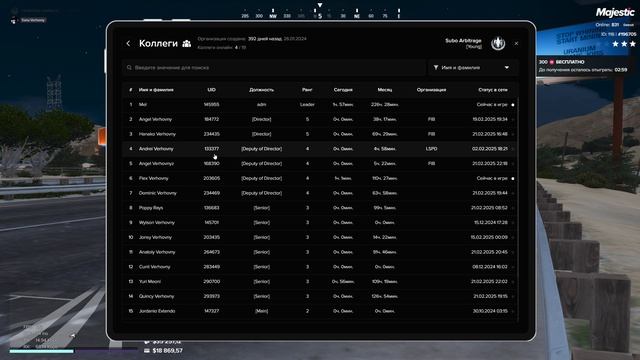Click the БЕСПЛАТНО reward label in the HUD

570,62
